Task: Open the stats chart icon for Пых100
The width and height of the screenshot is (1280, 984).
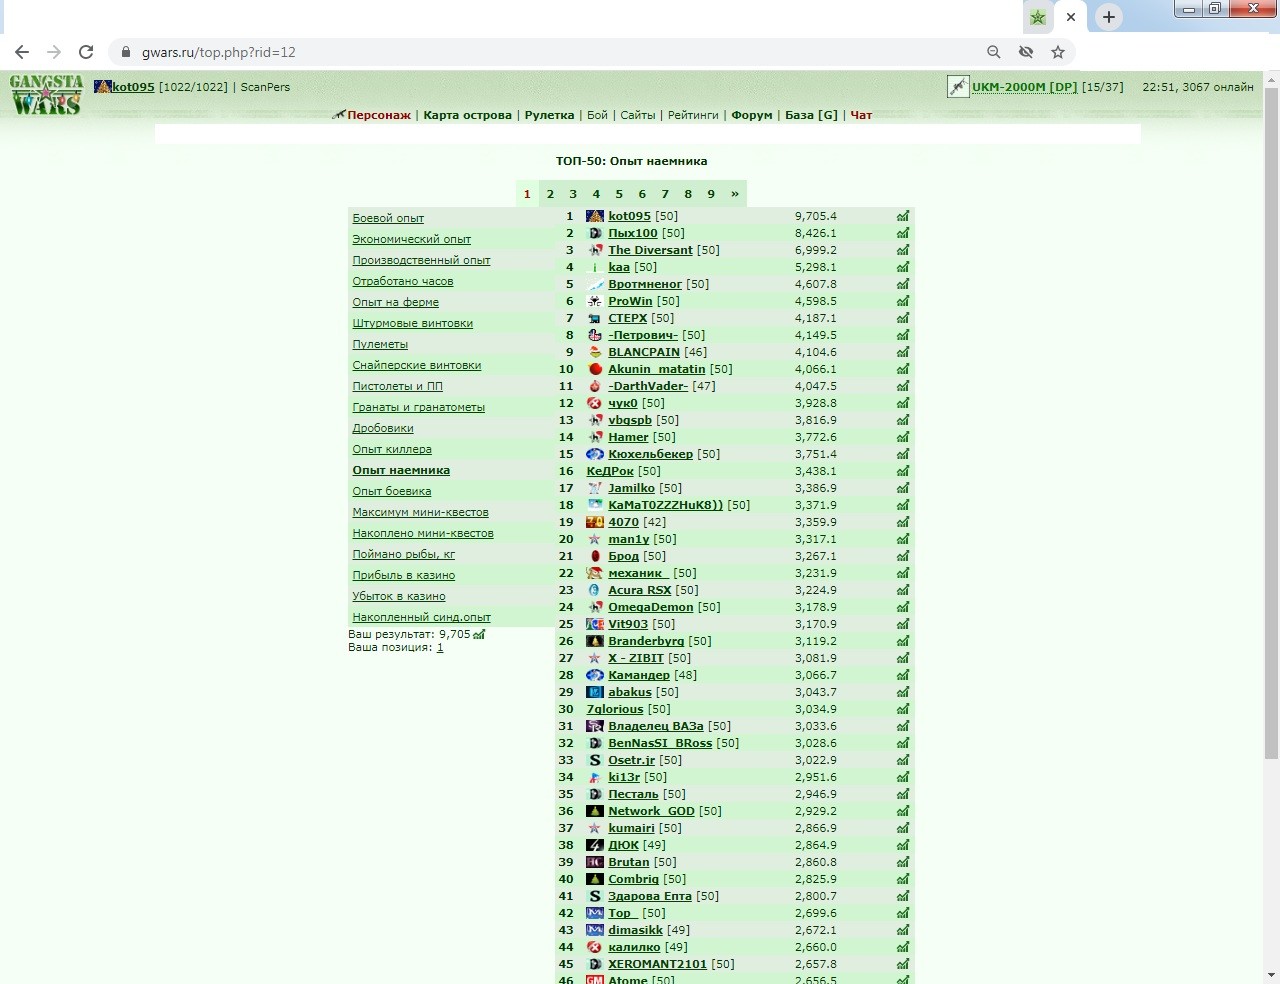Action: (x=903, y=233)
